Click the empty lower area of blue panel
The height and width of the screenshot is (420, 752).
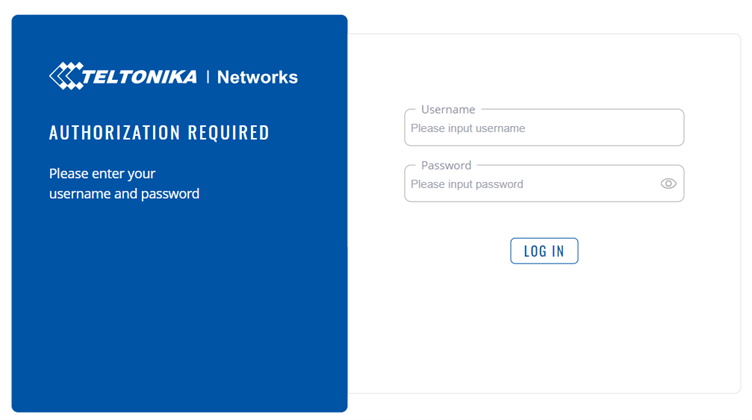[x=180, y=320]
